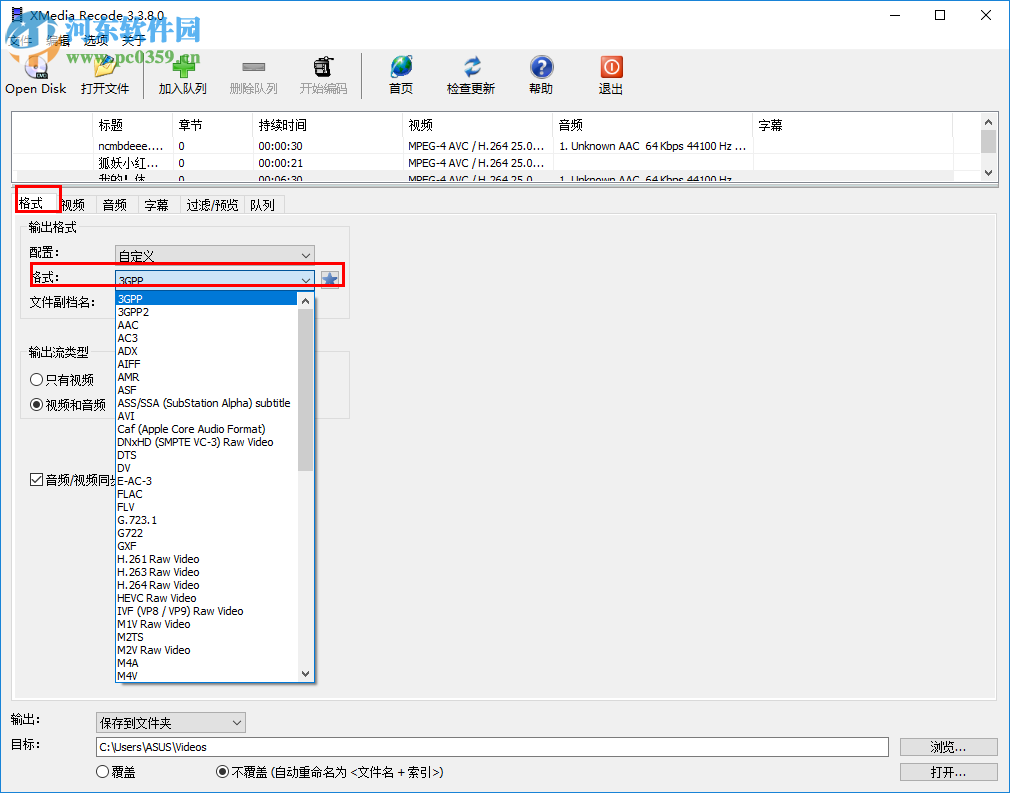This screenshot has width=1010, height=793.
Task: Click the Open Disk icon
Action: click(35, 68)
